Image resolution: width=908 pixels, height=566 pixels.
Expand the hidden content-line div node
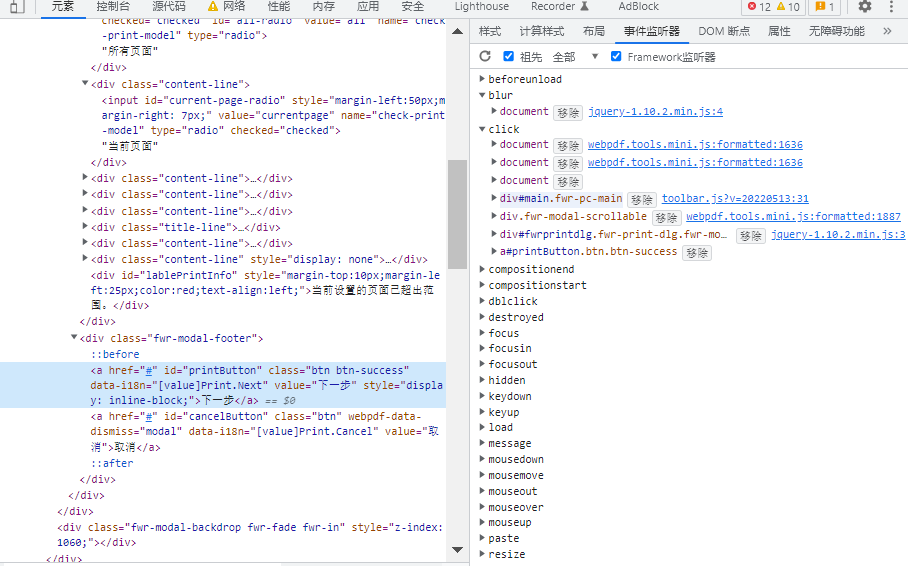85,258
